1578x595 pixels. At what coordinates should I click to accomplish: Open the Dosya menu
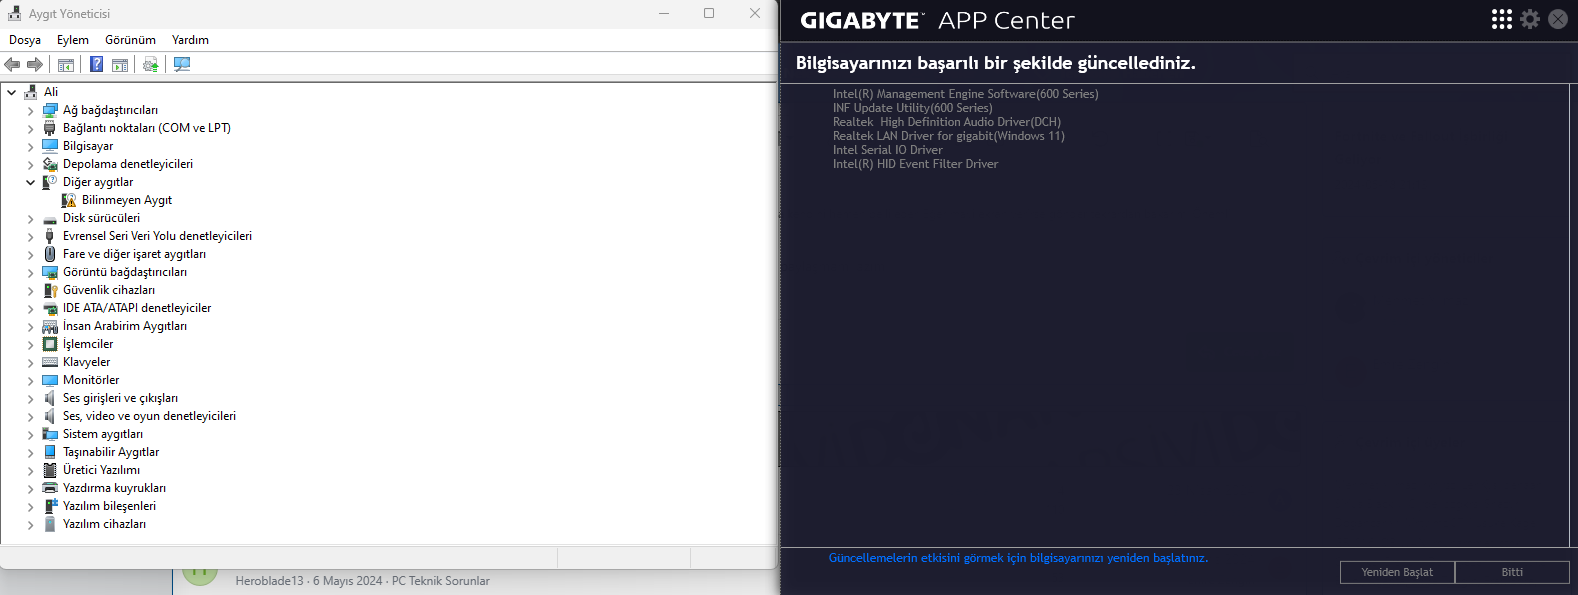click(25, 40)
